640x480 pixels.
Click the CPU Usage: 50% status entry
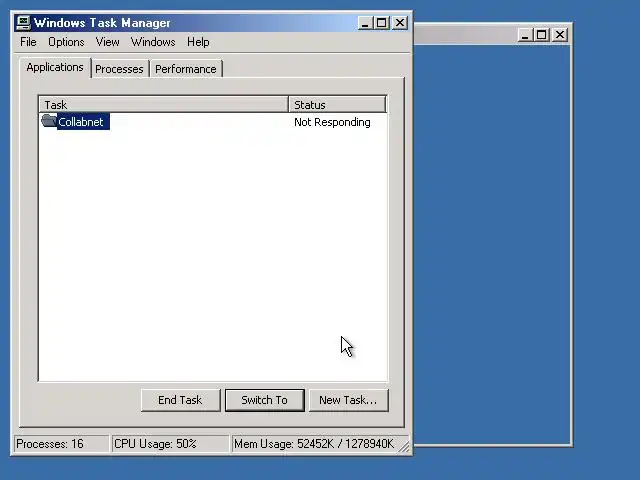pos(170,444)
